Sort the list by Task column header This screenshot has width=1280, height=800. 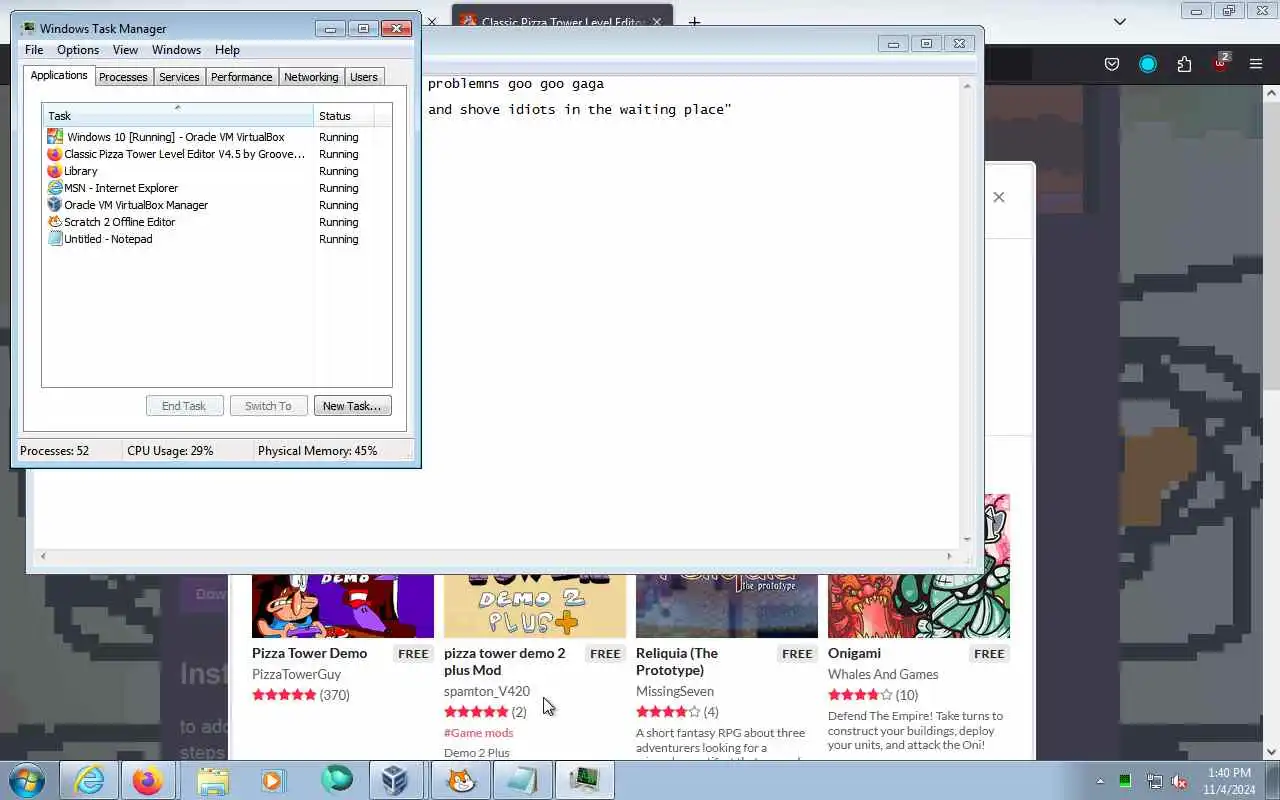(x=178, y=116)
